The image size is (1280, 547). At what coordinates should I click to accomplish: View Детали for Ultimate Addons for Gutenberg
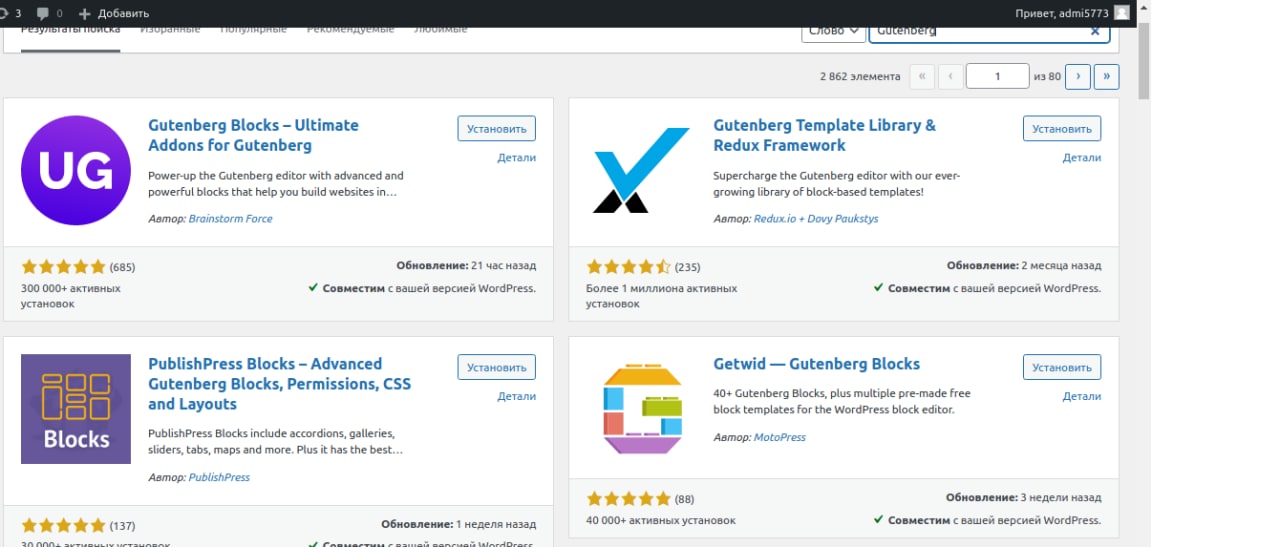(516, 158)
